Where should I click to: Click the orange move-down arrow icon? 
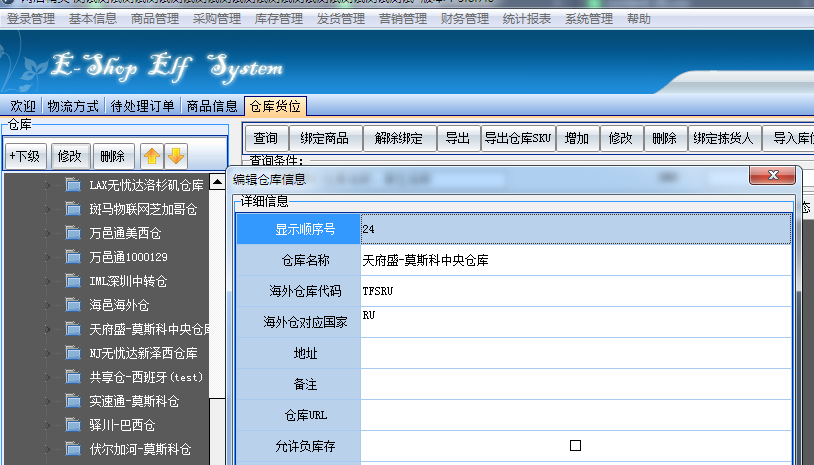click(176, 156)
